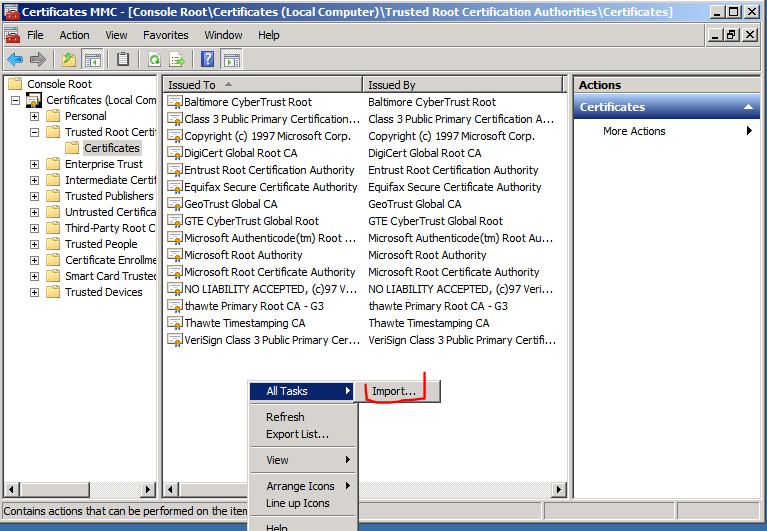This screenshot has height=531, width=767.
Task: Open the File menu
Action: pos(35,35)
